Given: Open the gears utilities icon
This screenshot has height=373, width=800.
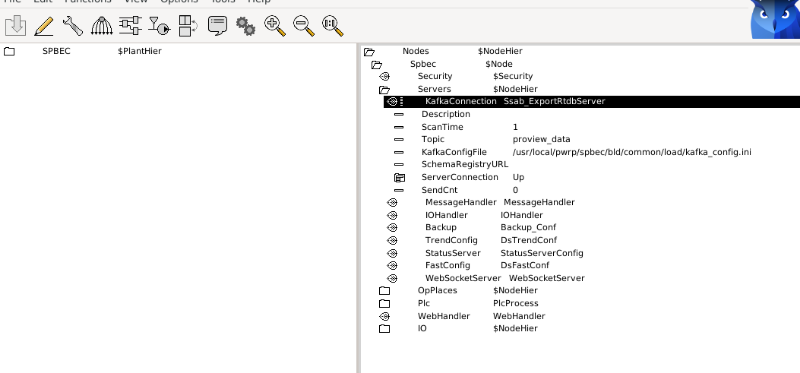Looking at the screenshot, I should pos(246,25).
